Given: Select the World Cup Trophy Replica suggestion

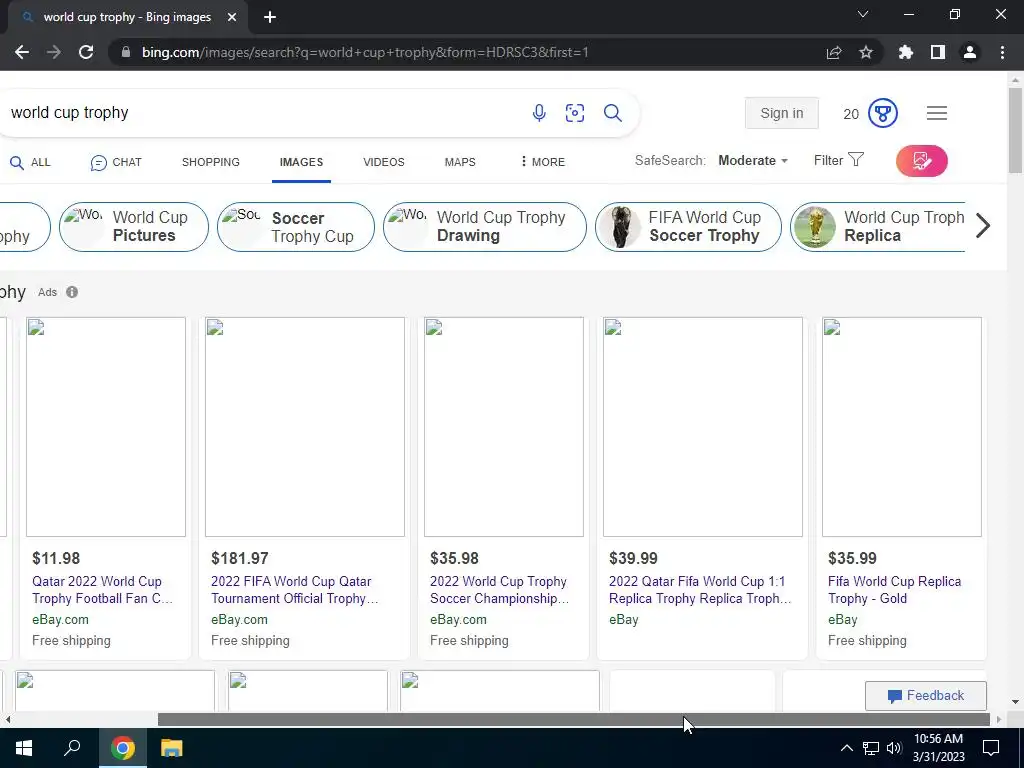Looking at the screenshot, I should pyautogui.click(x=878, y=227).
